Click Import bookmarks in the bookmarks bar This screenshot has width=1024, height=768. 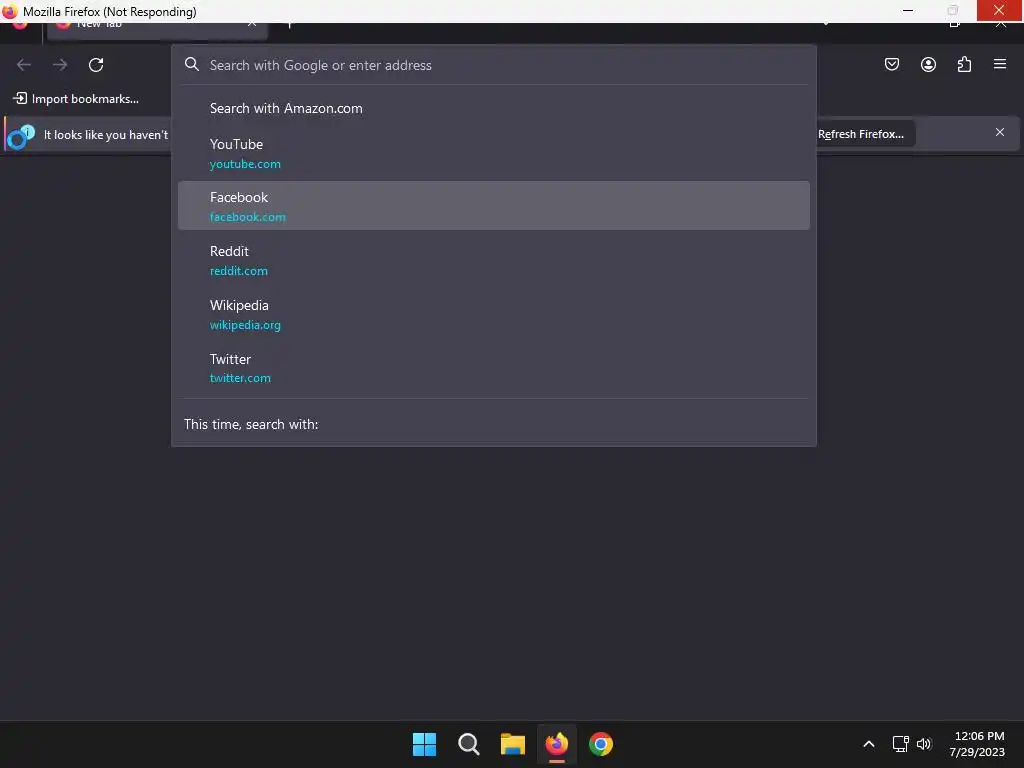tap(76, 99)
